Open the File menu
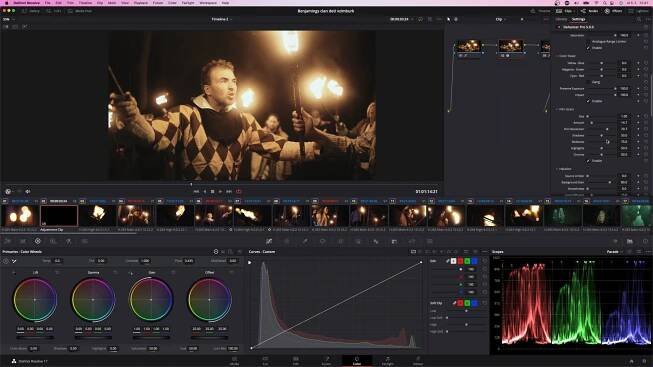653x367 pixels. pyautogui.click(x=47, y=2)
